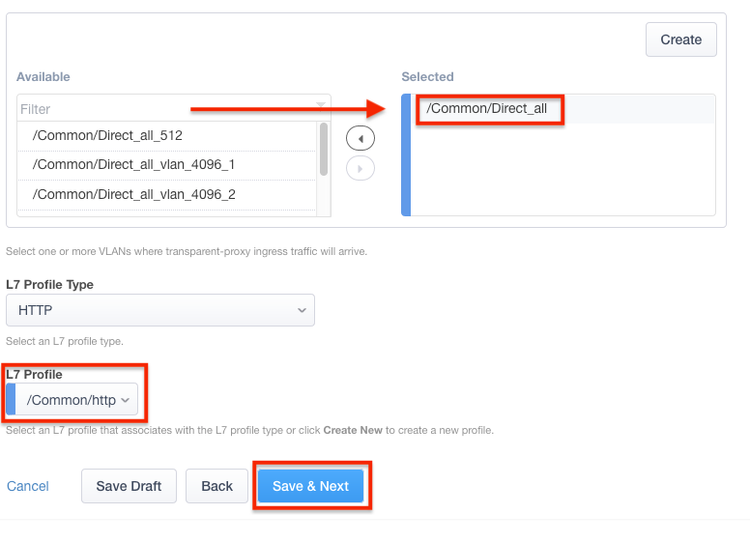The height and width of the screenshot is (538, 750).
Task: Open the L7 Profile Type HTTP dropdown
Action: pyautogui.click(x=161, y=310)
